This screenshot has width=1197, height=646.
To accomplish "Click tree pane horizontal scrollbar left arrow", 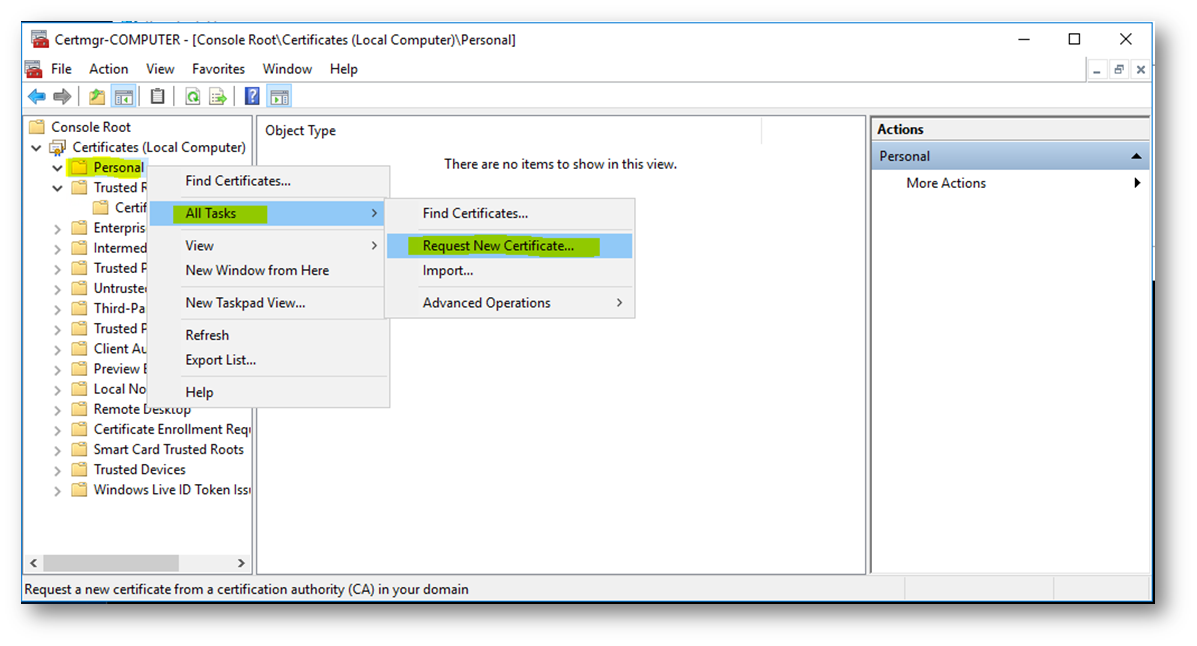I will (34, 563).
